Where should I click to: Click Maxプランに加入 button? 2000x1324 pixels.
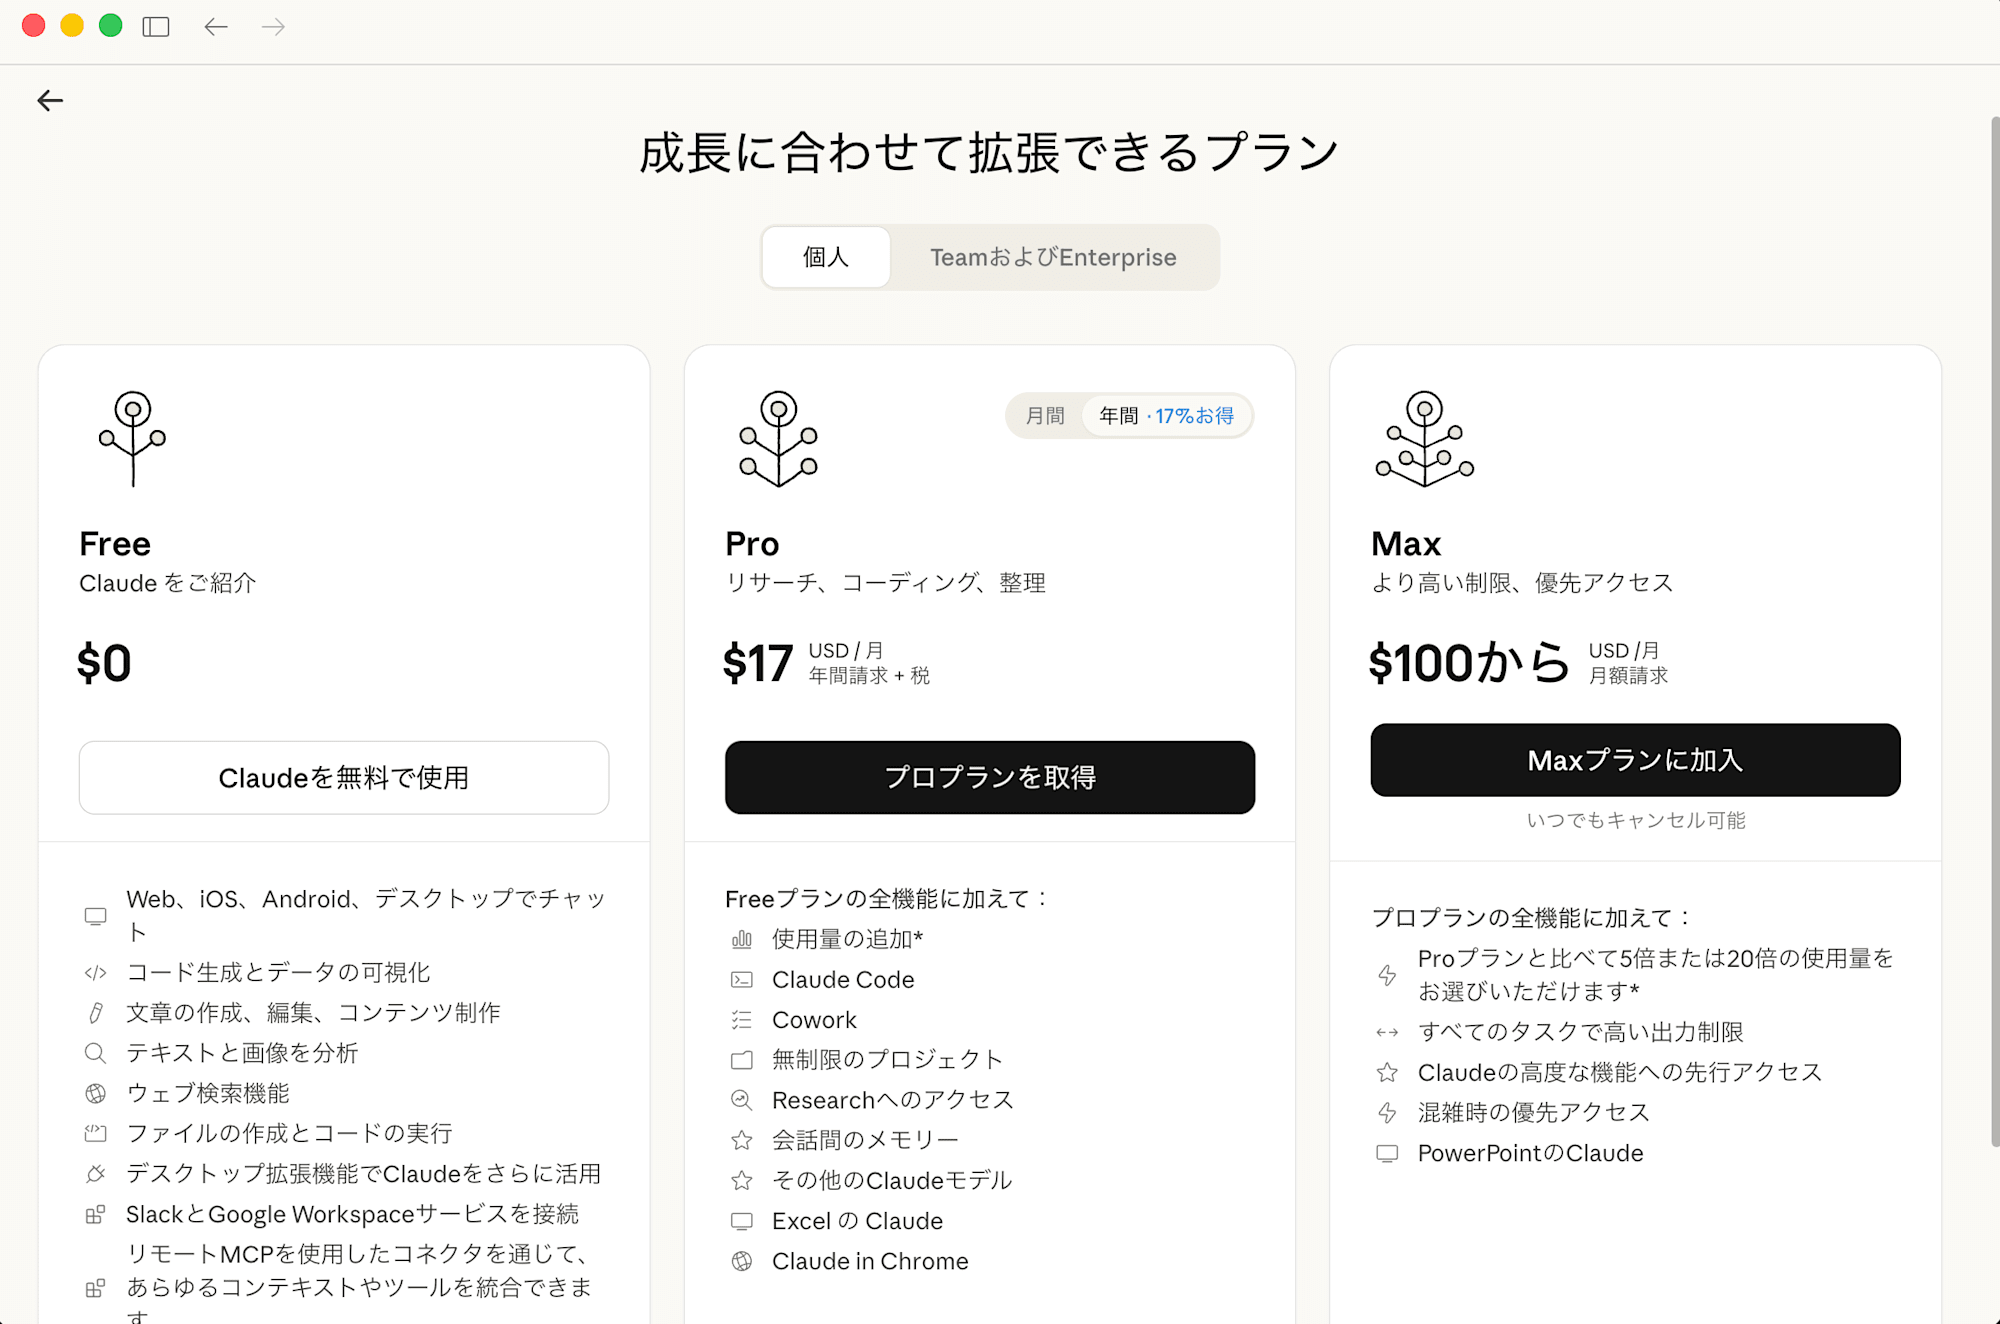tap(1635, 760)
